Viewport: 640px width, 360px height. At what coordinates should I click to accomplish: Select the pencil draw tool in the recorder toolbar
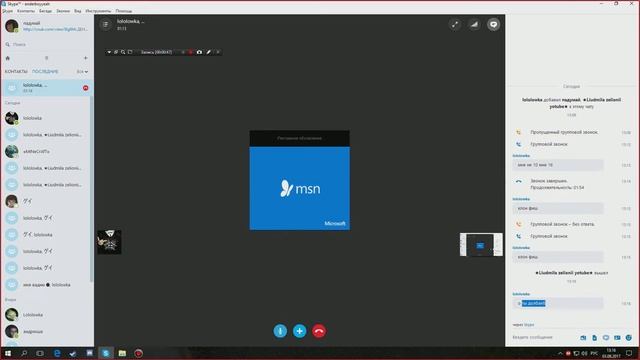pos(209,52)
